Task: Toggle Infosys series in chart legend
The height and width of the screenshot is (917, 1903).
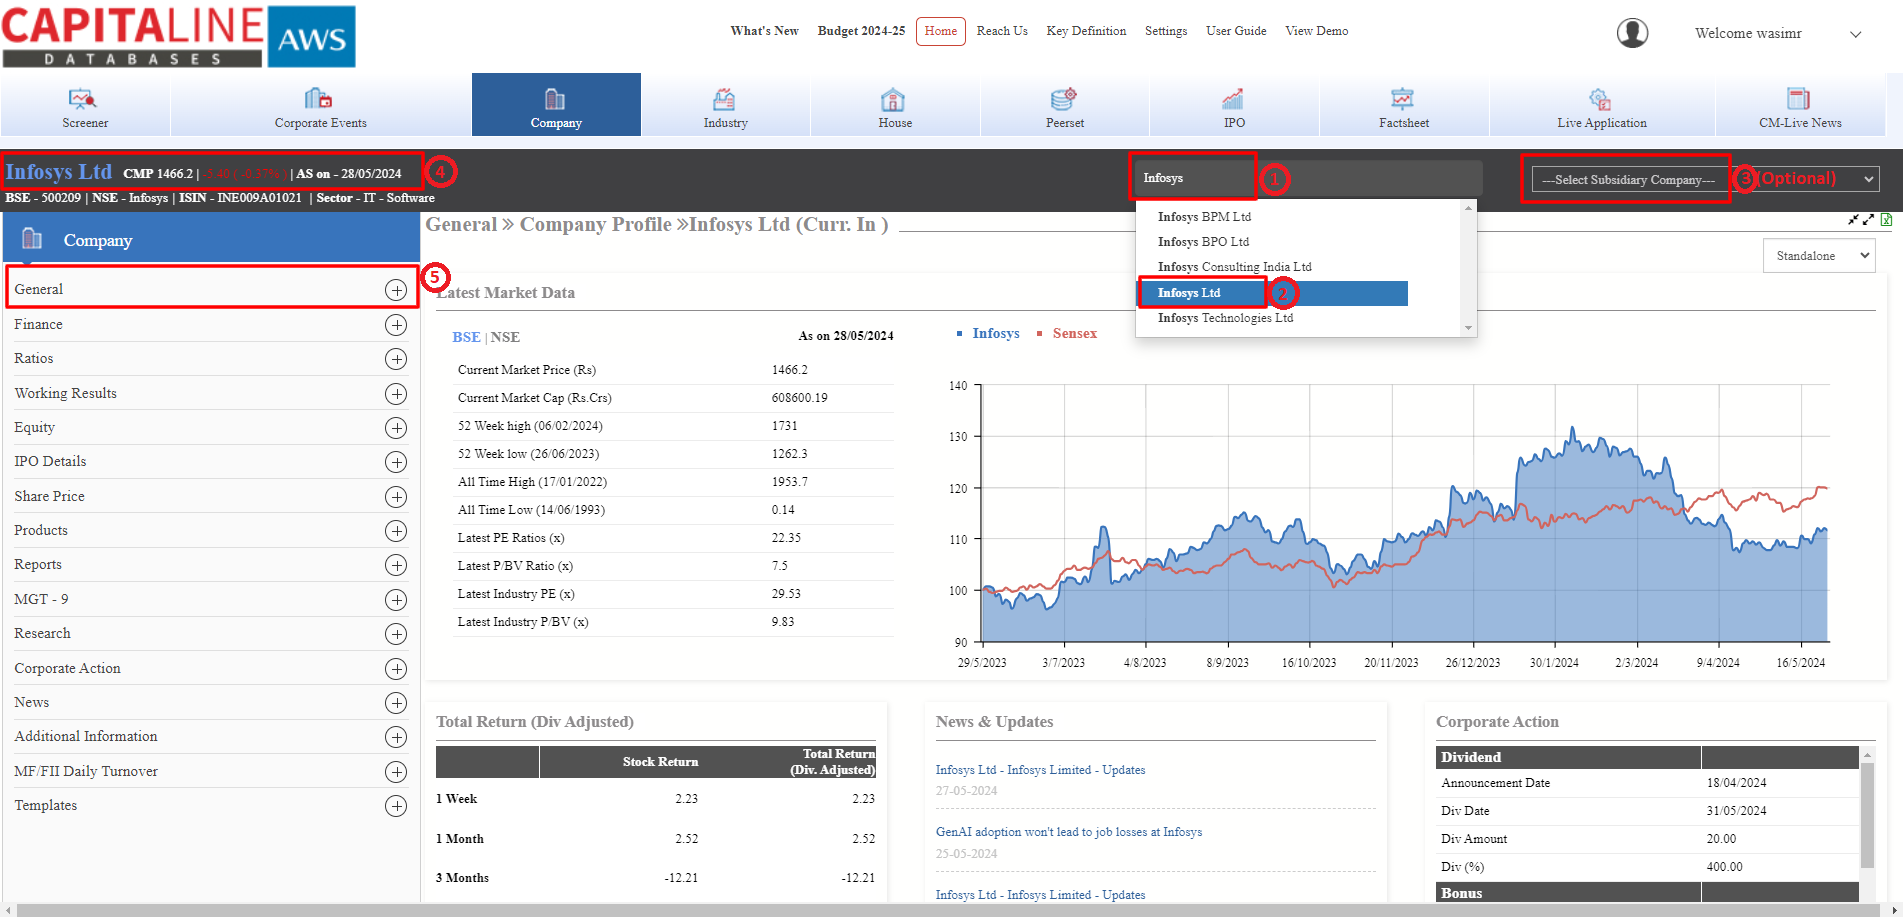Action: [995, 334]
